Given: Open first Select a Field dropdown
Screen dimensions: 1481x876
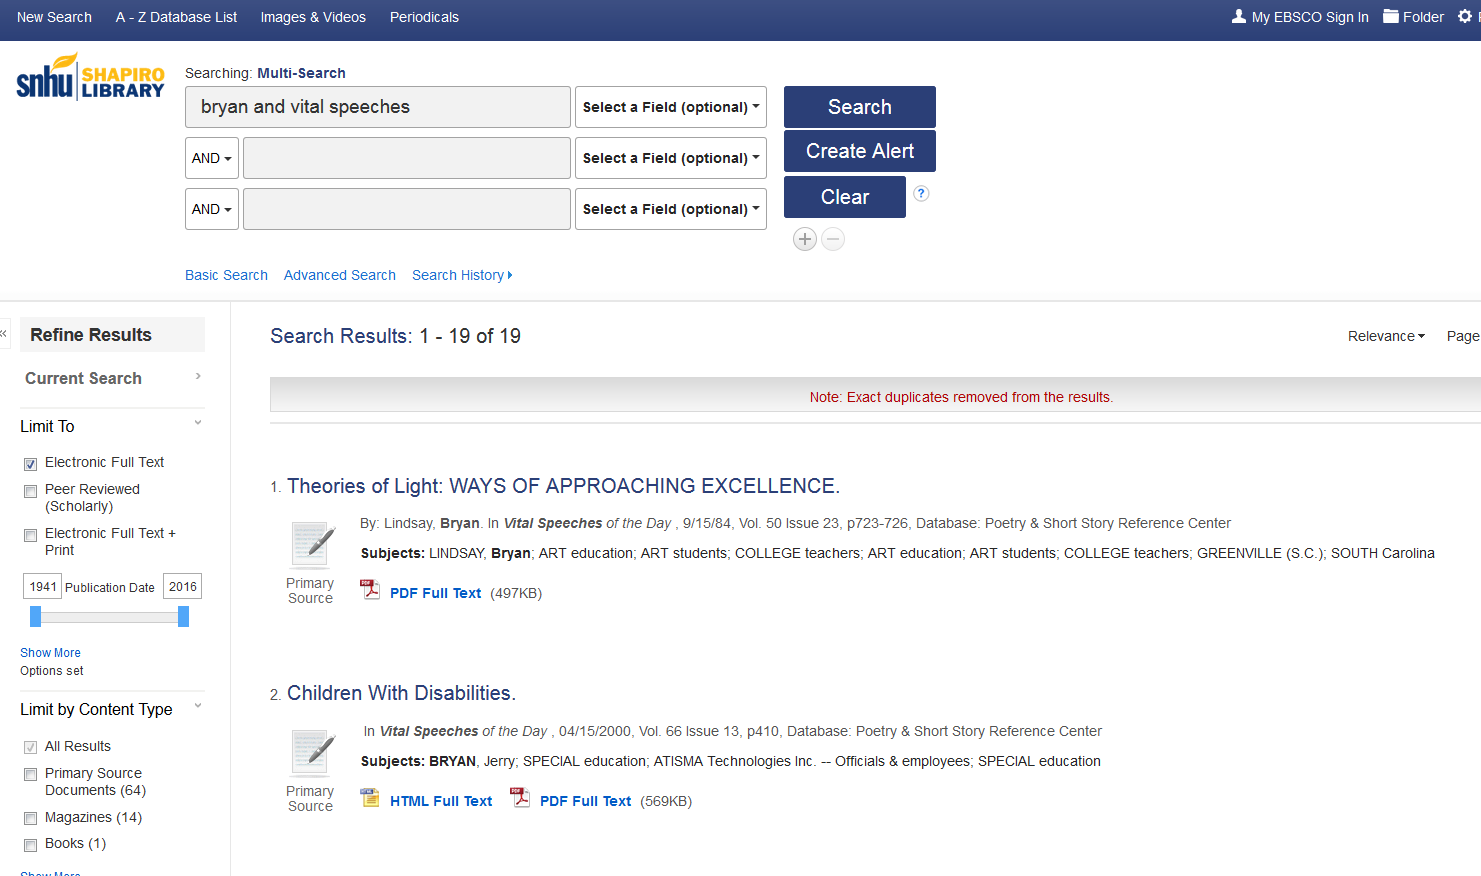Looking at the screenshot, I should 671,107.
